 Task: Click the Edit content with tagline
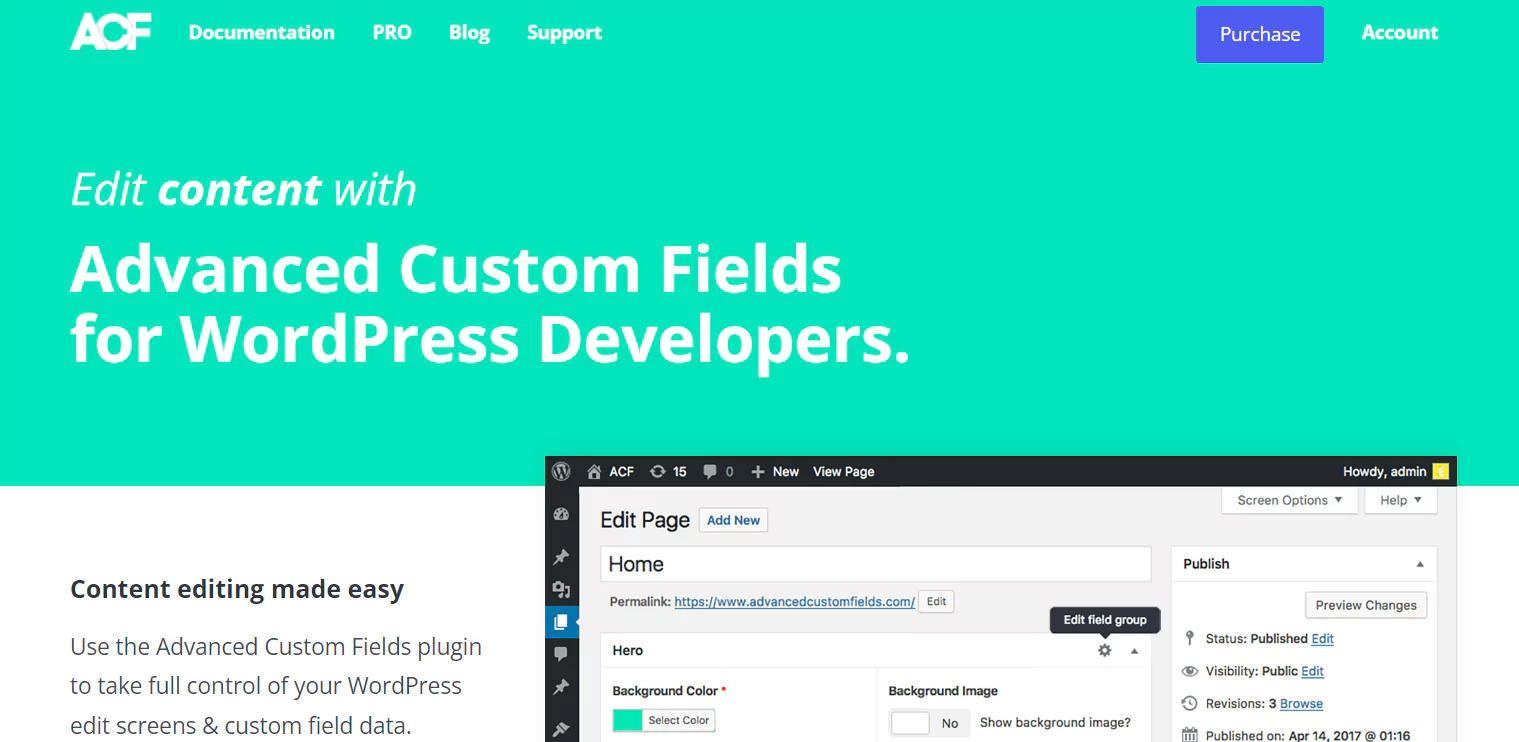click(x=243, y=189)
